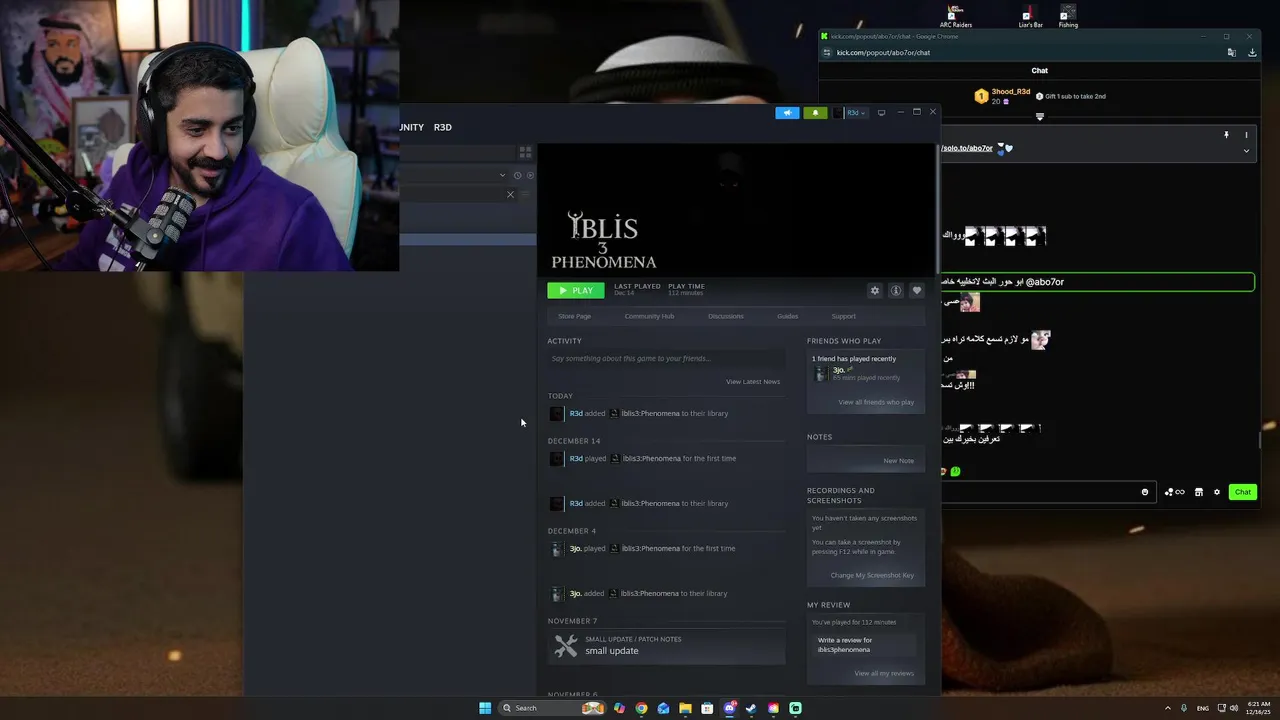This screenshot has width=1280, height=720.
Task: Open View all my reviews
Action: 884,673
